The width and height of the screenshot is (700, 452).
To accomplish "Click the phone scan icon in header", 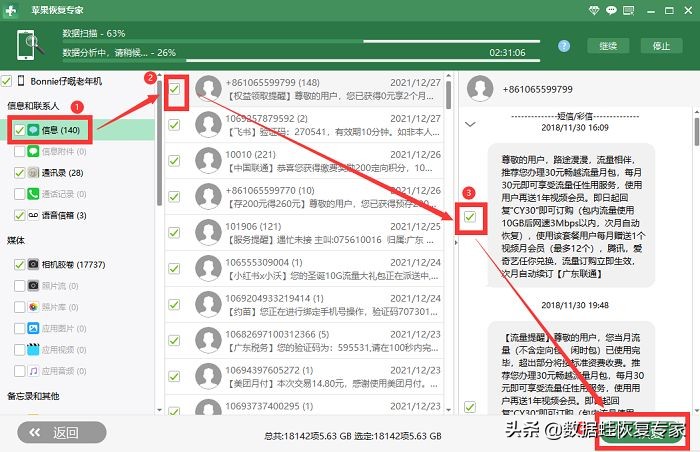I will pyautogui.click(x=29, y=45).
